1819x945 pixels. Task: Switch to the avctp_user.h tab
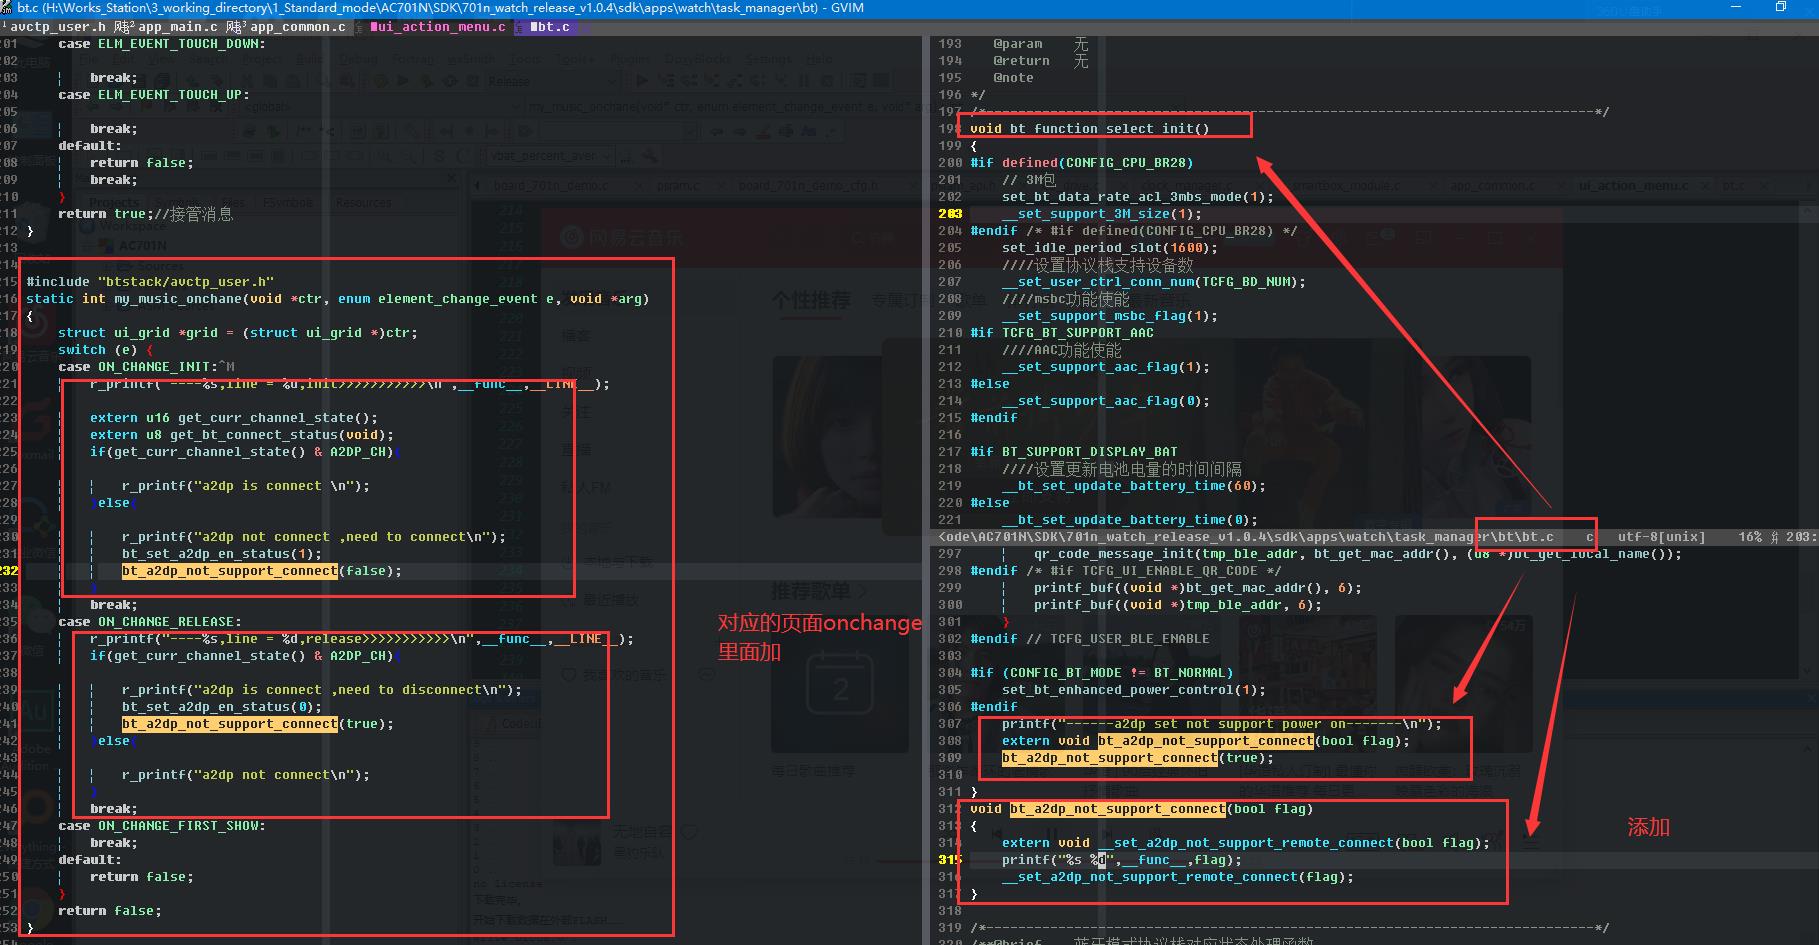(x=58, y=27)
